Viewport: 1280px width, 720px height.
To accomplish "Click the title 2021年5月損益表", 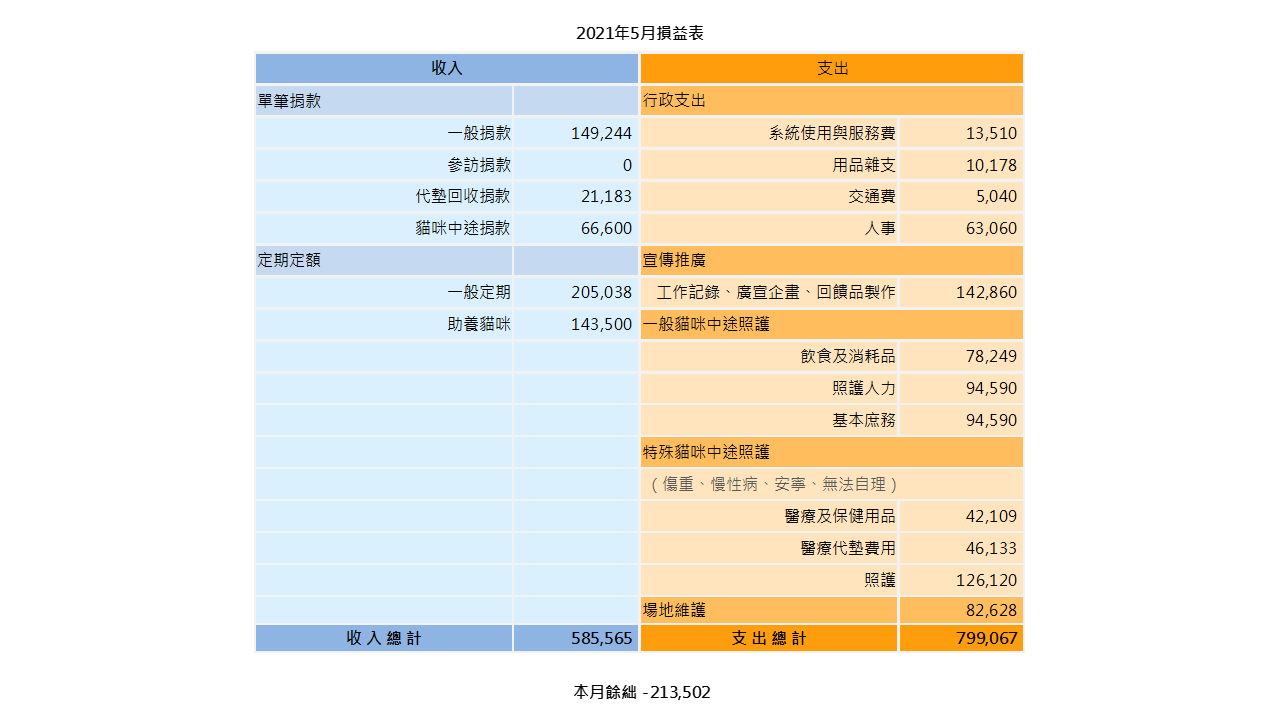I will click(x=640, y=33).
